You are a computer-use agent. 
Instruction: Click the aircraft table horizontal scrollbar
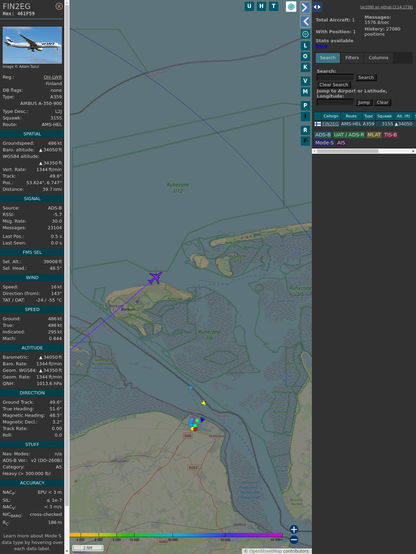pos(347,151)
